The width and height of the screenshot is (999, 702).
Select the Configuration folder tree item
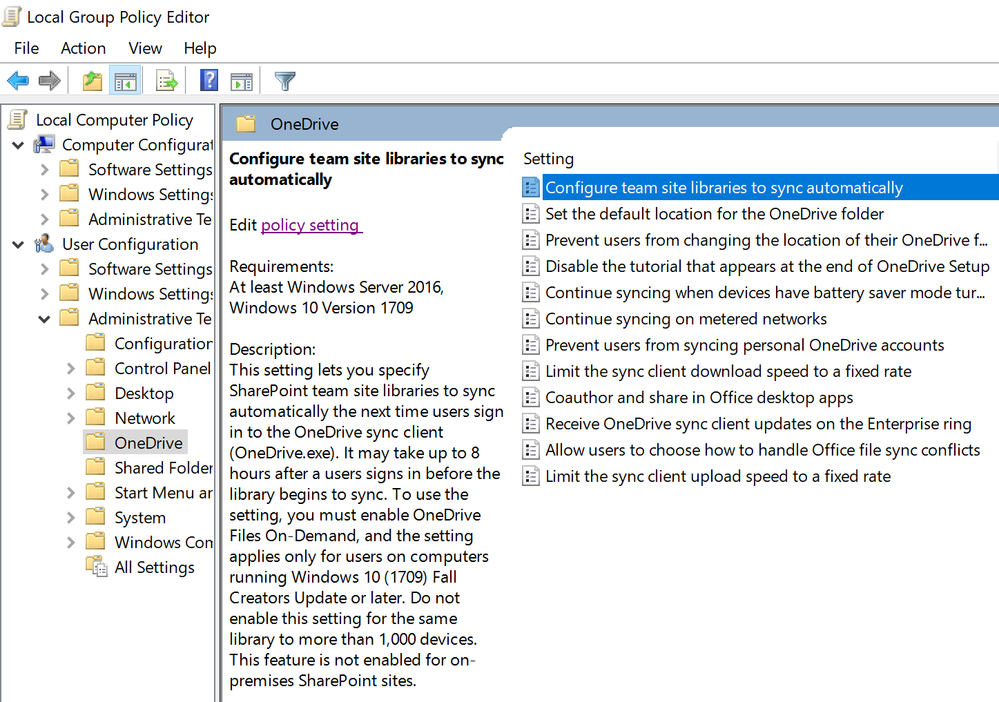click(x=163, y=343)
